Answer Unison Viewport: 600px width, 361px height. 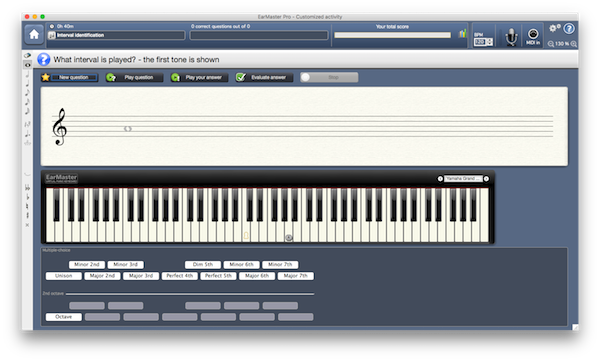(x=64, y=276)
